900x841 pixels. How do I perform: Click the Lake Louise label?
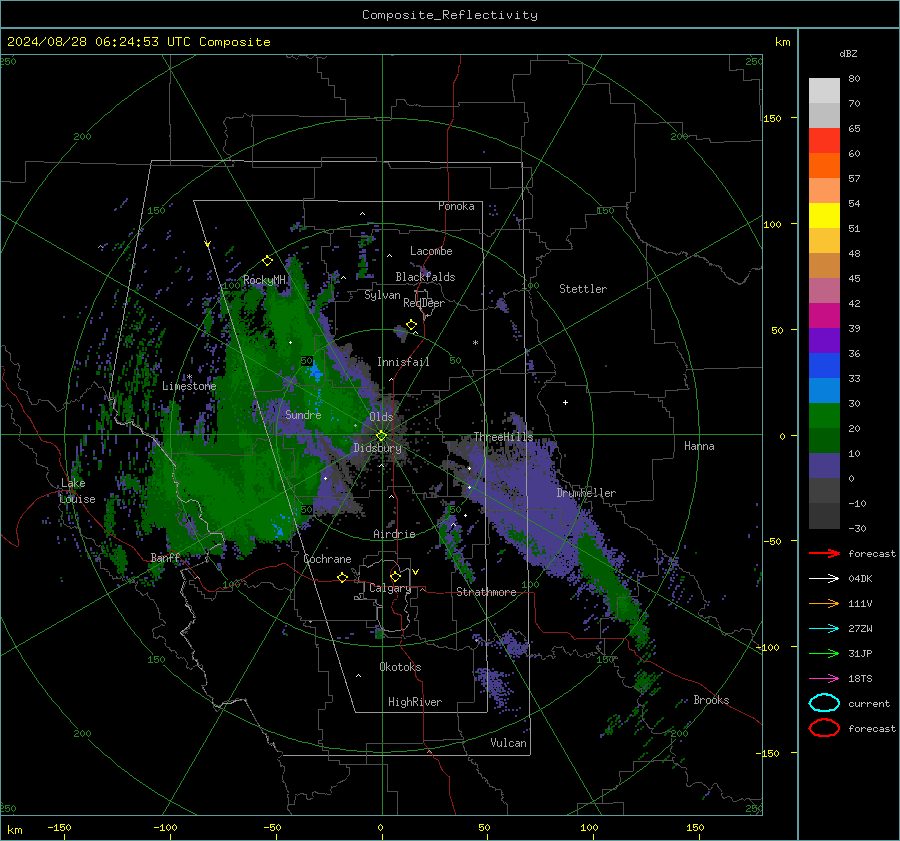tap(77, 491)
